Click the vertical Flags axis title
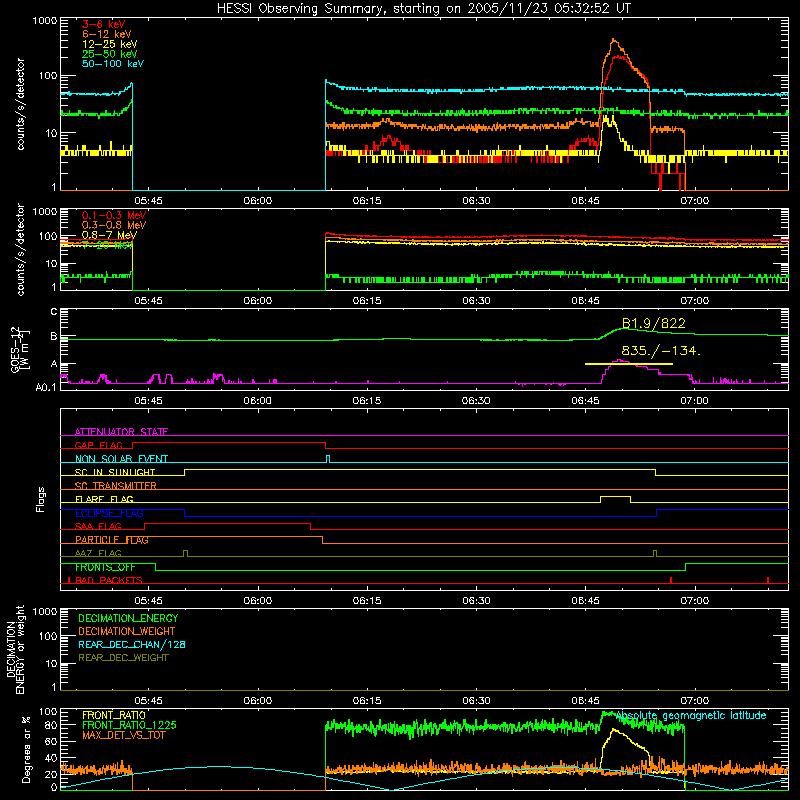The width and height of the screenshot is (800, 800). click(x=41, y=499)
